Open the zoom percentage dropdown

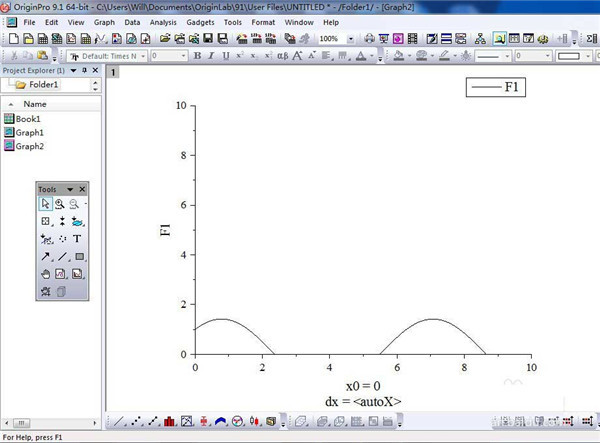[350, 39]
